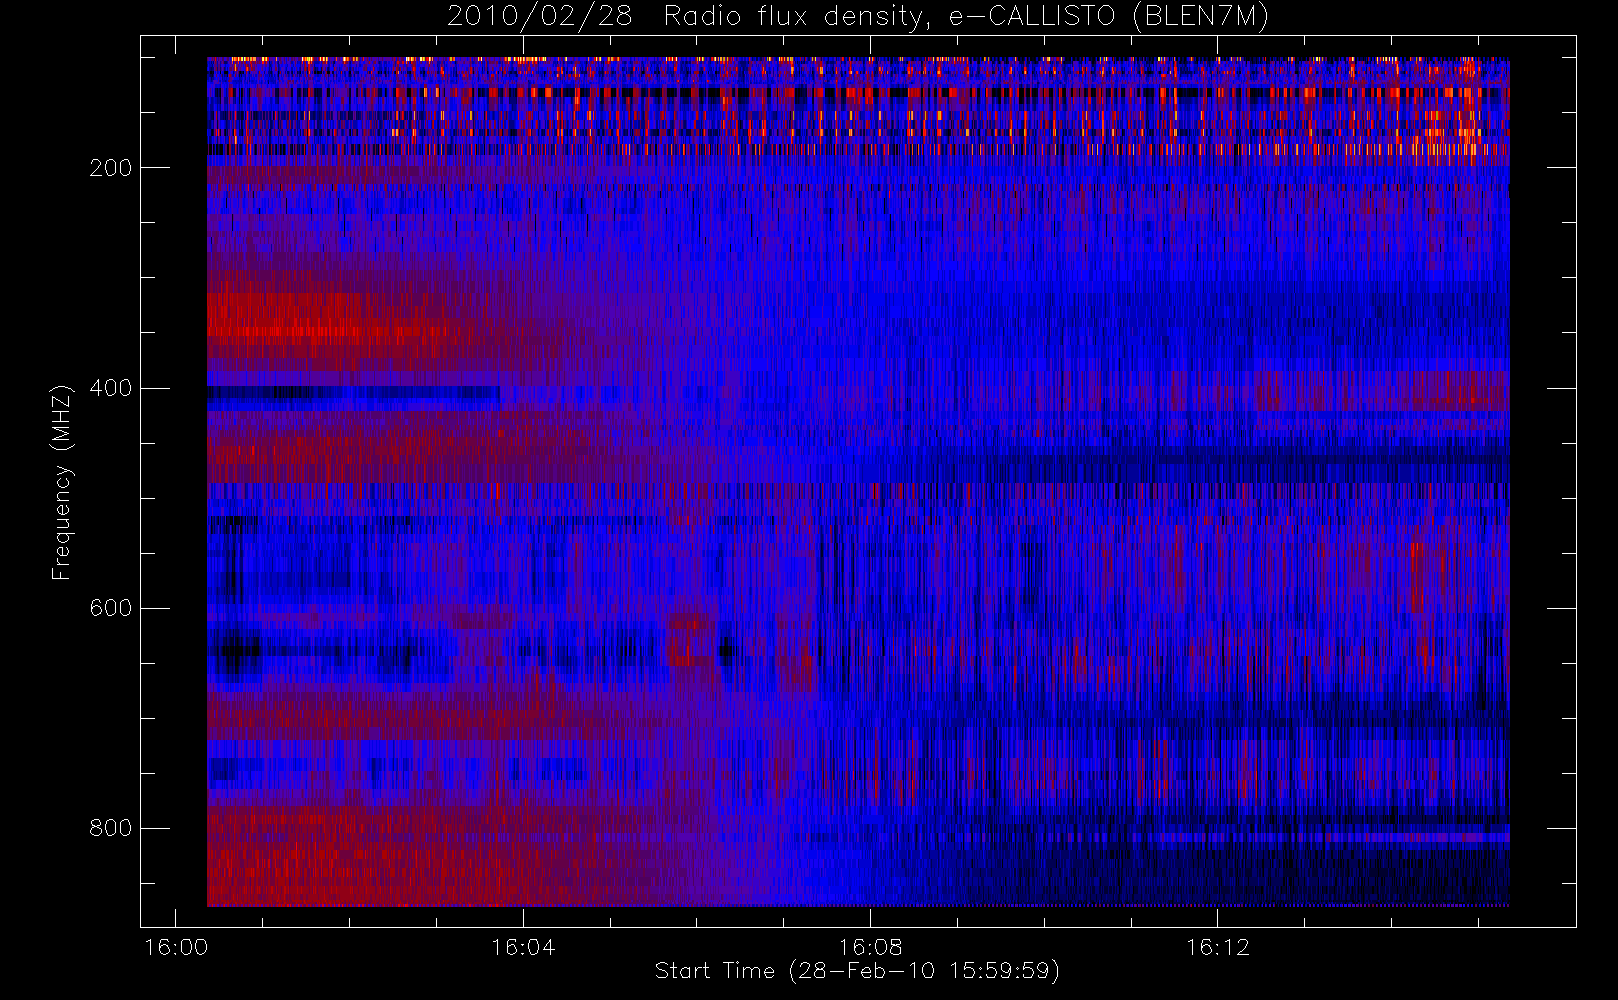
Task: Click the 16:08 time tick label
Action: coord(870,947)
